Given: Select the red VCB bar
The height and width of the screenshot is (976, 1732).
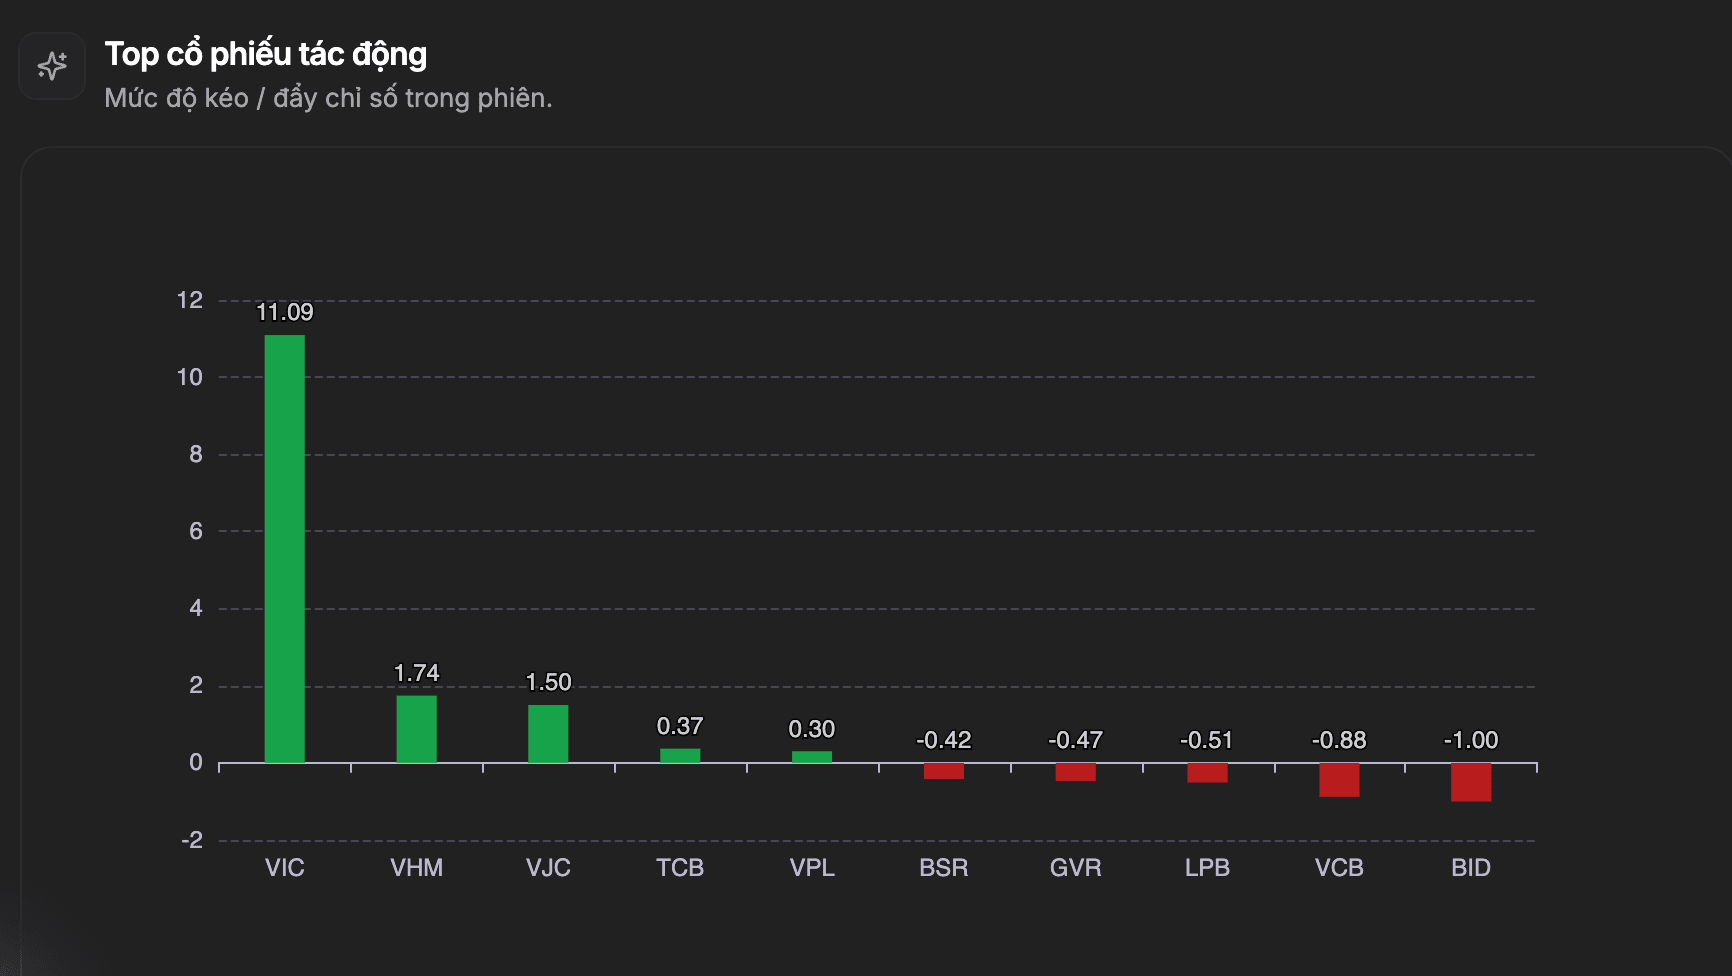Looking at the screenshot, I should [x=1339, y=780].
